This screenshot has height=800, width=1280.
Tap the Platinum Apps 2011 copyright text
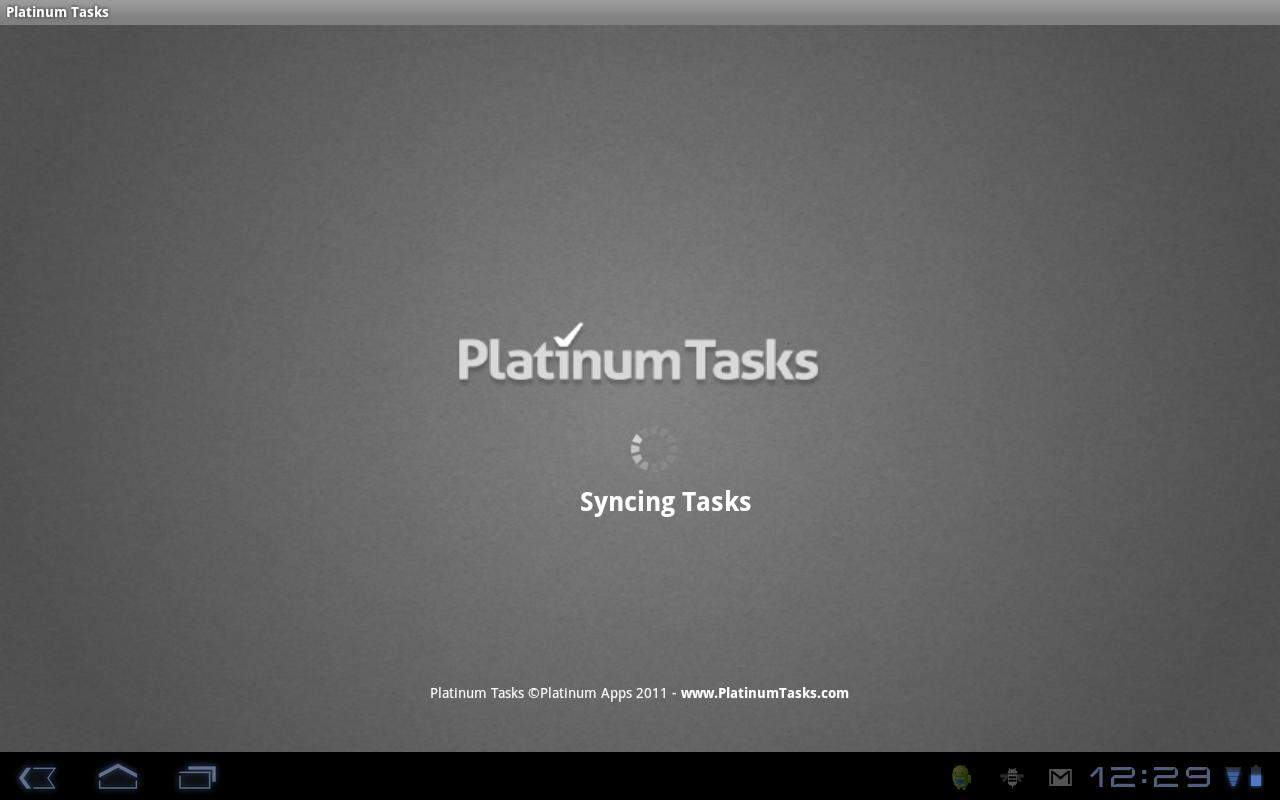coord(552,692)
